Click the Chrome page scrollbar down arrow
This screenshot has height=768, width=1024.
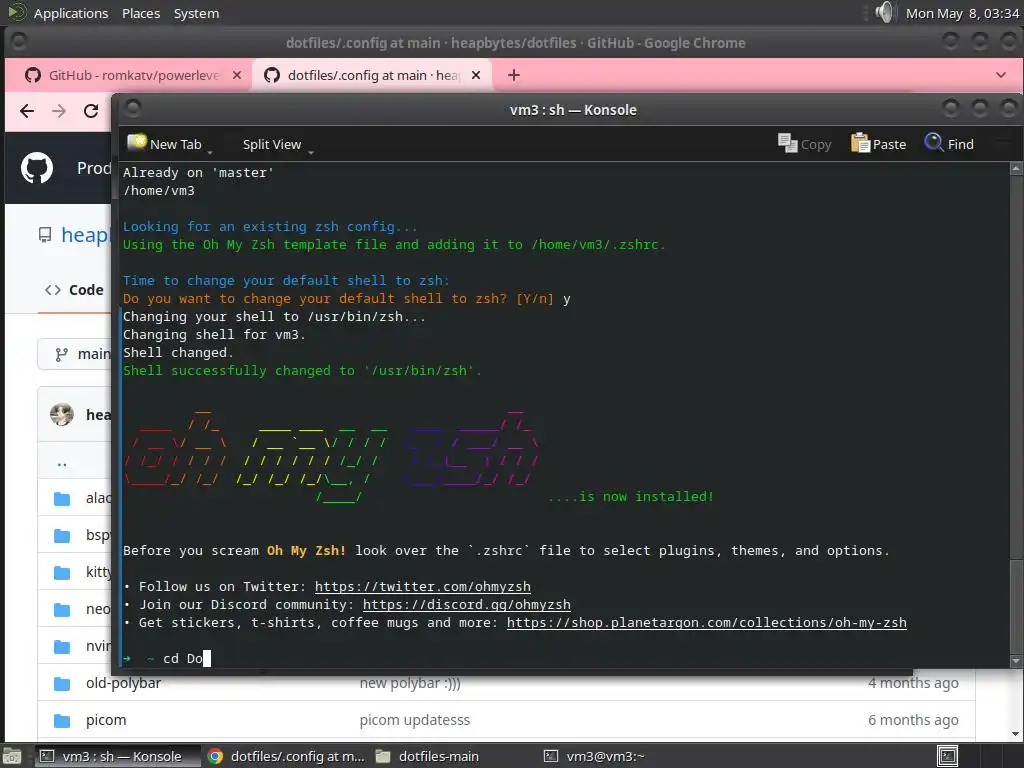[x=1016, y=734]
